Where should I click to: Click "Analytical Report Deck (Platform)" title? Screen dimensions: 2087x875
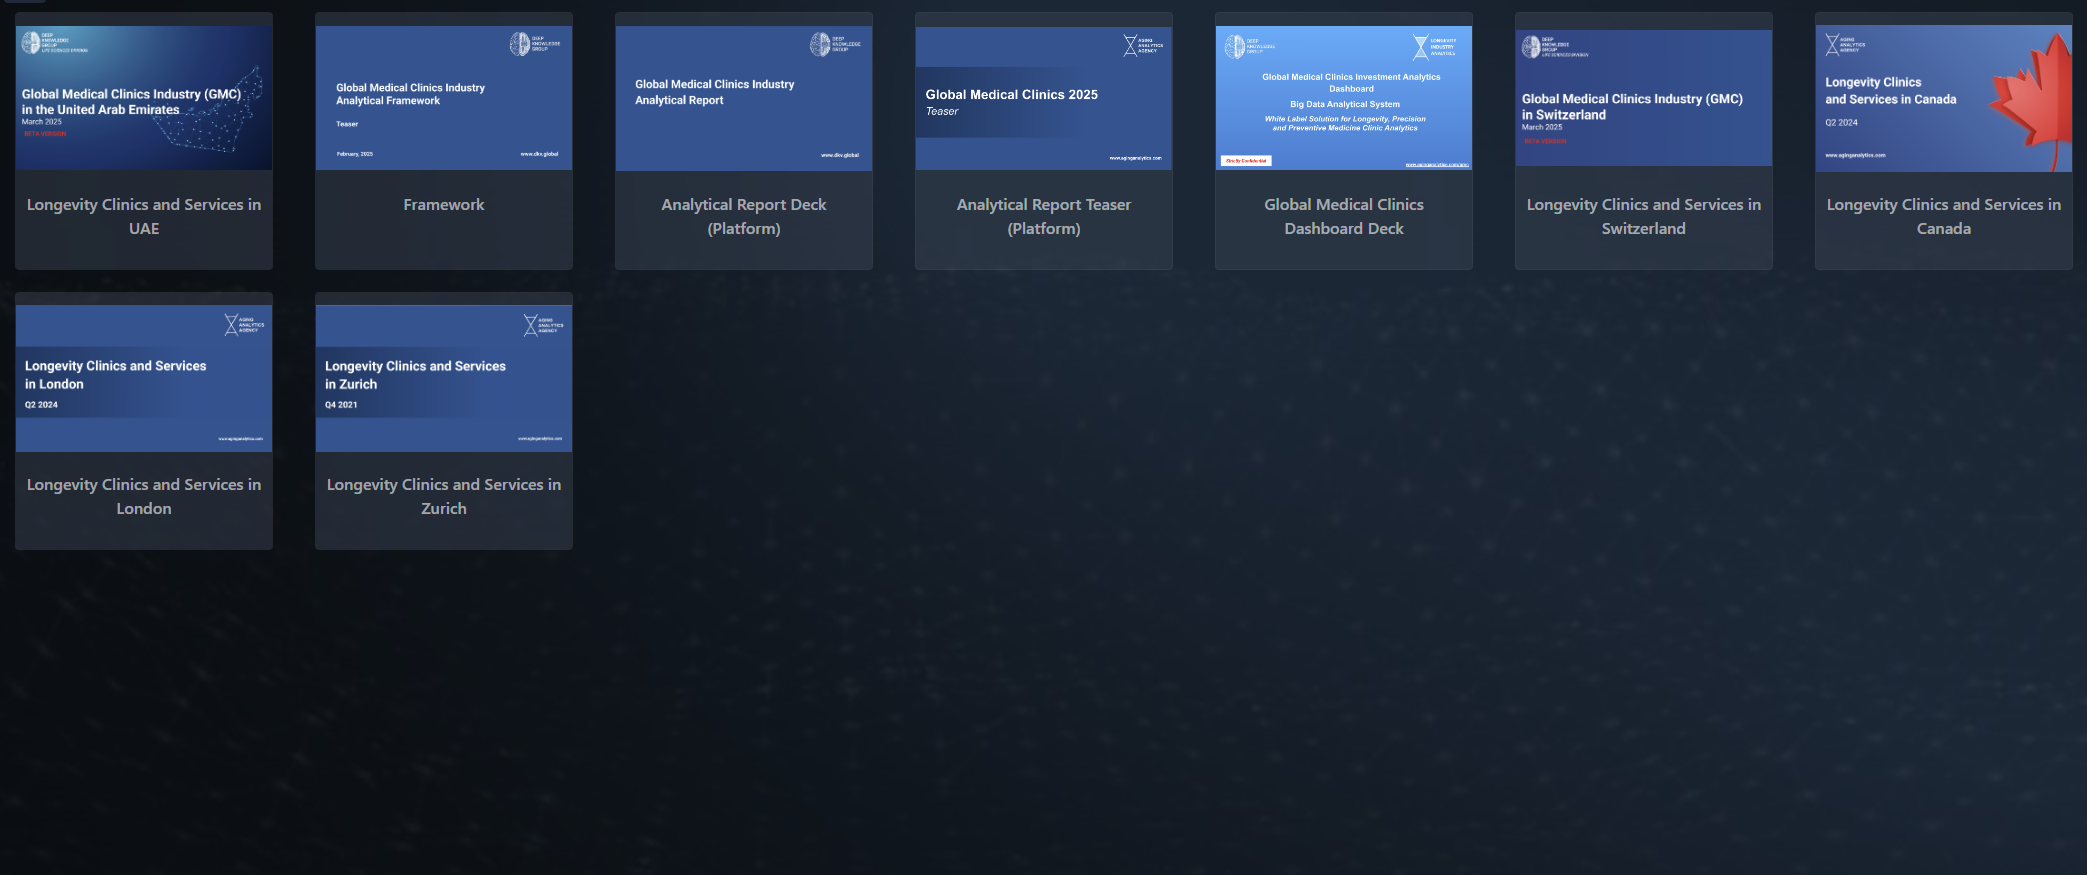point(744,216)
